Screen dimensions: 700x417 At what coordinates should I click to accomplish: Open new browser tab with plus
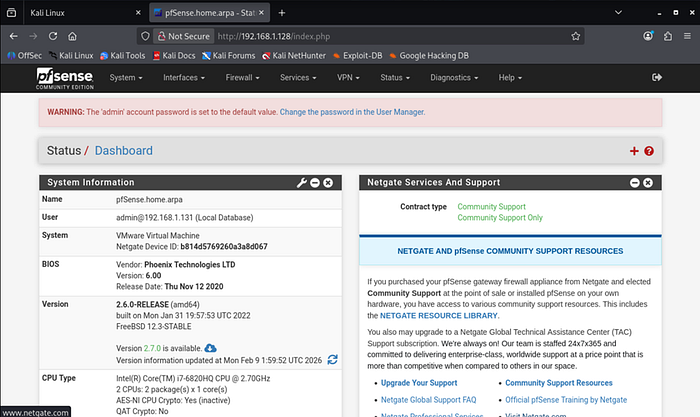click(282, 13)
